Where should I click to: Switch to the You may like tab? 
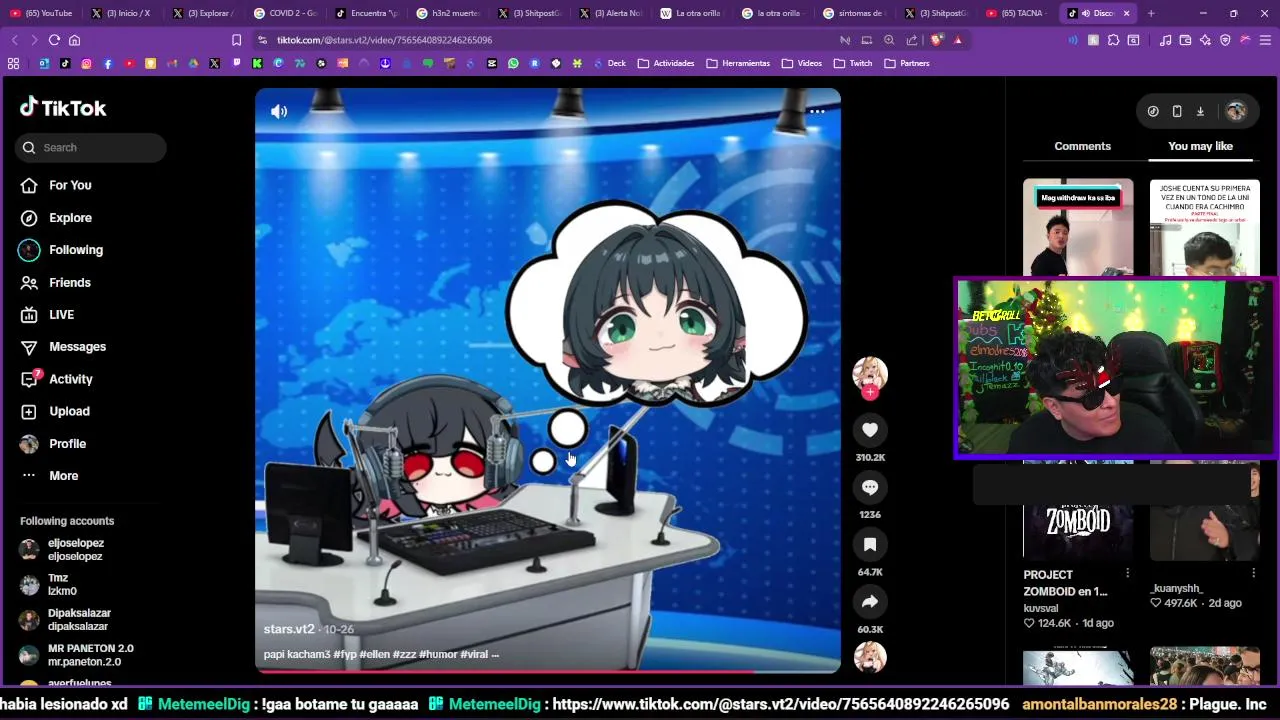coord(1200,146)
